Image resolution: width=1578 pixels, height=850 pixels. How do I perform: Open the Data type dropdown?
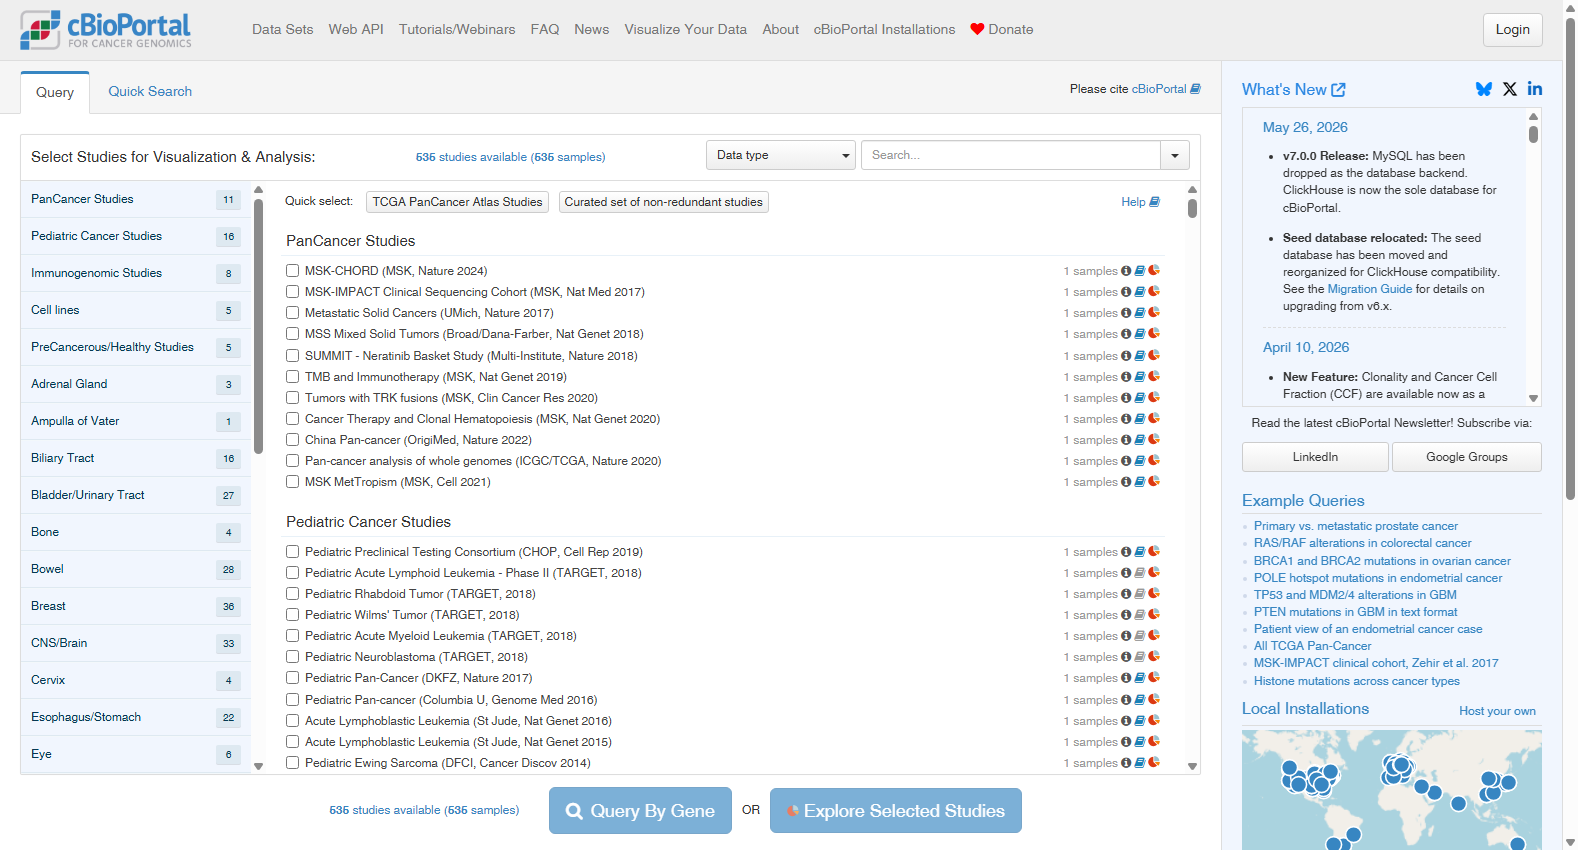click(781, 155)
